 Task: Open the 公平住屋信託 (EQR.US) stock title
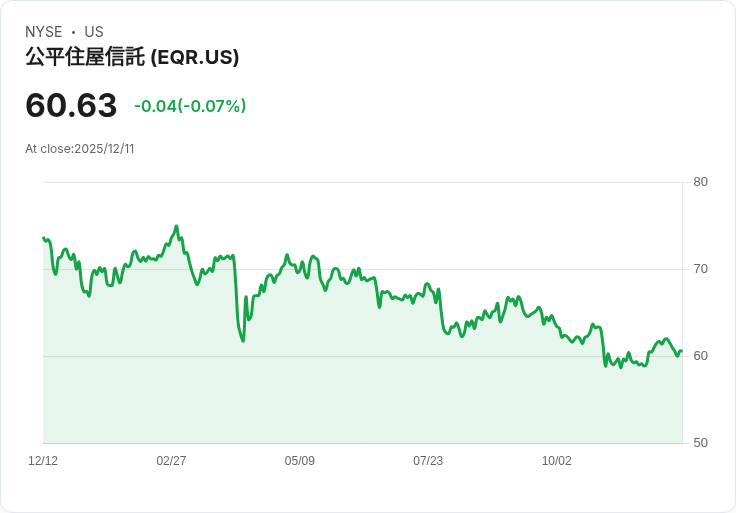coord(132,58)
